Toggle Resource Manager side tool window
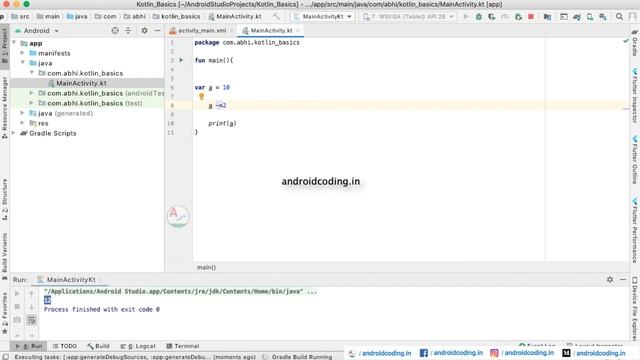 point(4,108)
